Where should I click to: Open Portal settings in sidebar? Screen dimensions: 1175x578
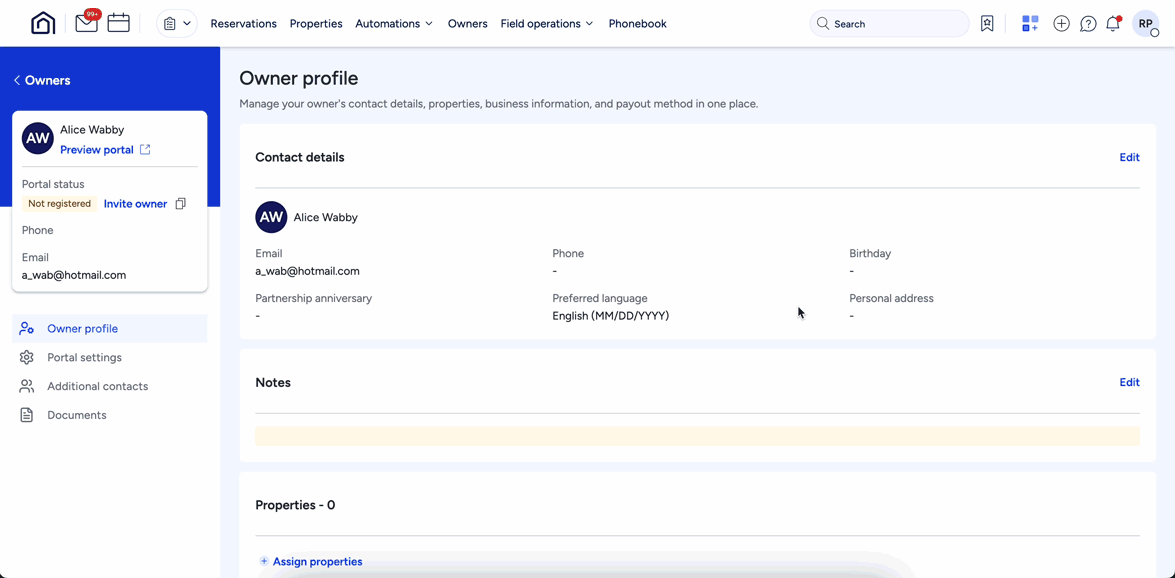tap(84, 357)
